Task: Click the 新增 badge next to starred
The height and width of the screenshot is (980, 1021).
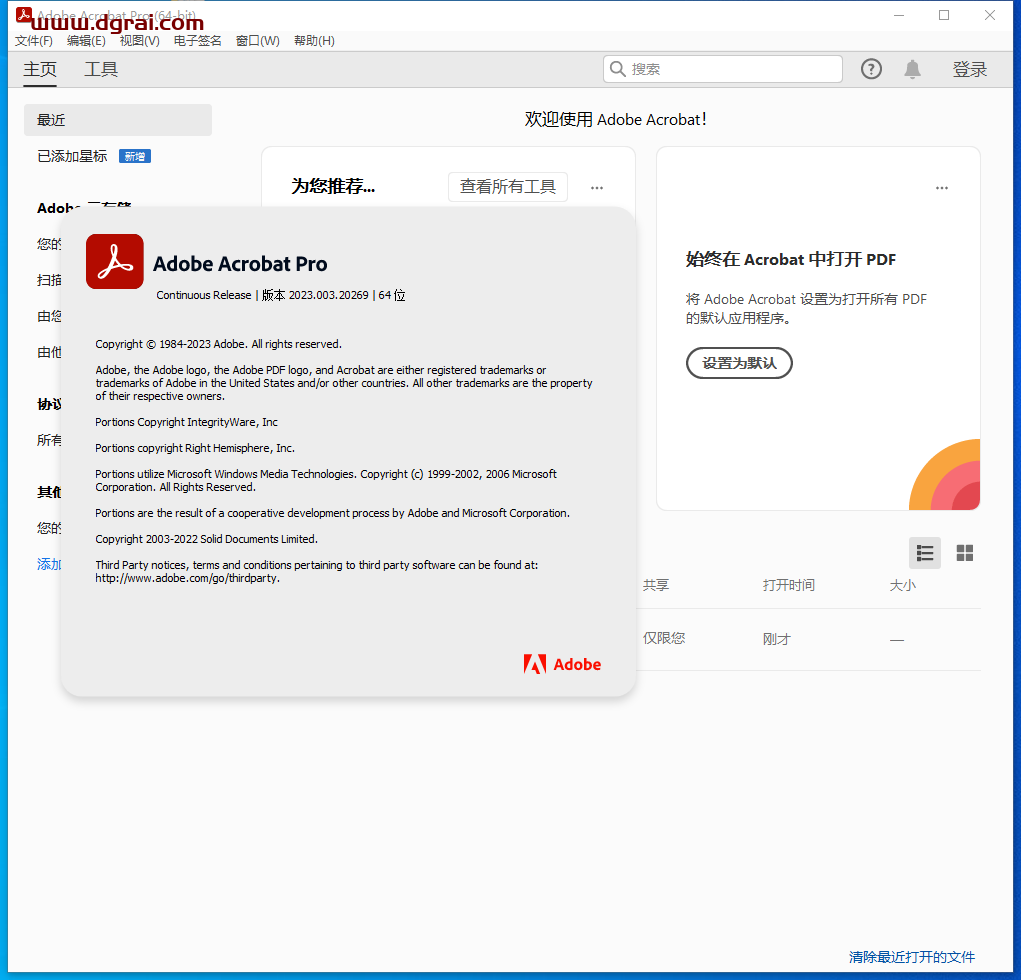Action: (x=135, y=156)
